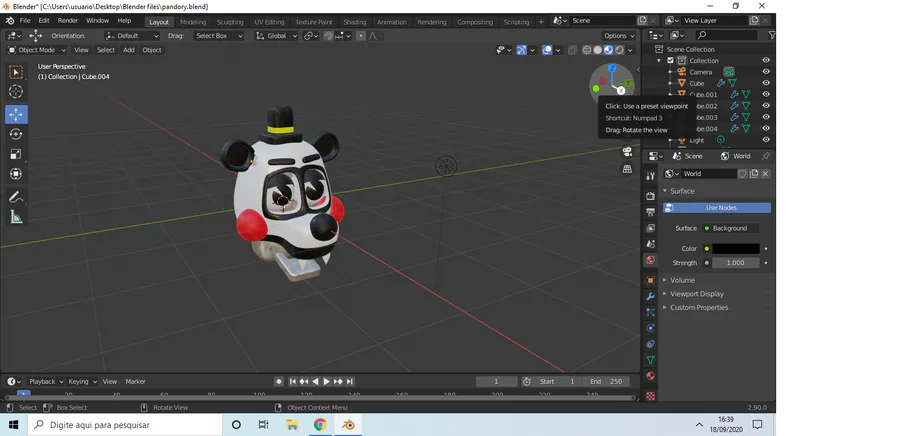Open the Add menu in viewport header

coord(129,50)
